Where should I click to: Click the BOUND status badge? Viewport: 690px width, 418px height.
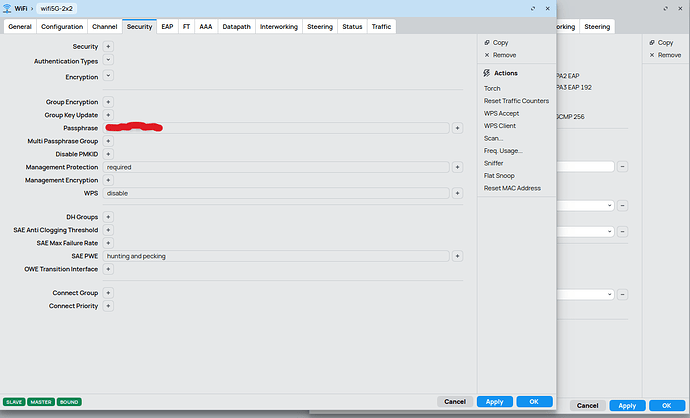[x=69, y=402]
